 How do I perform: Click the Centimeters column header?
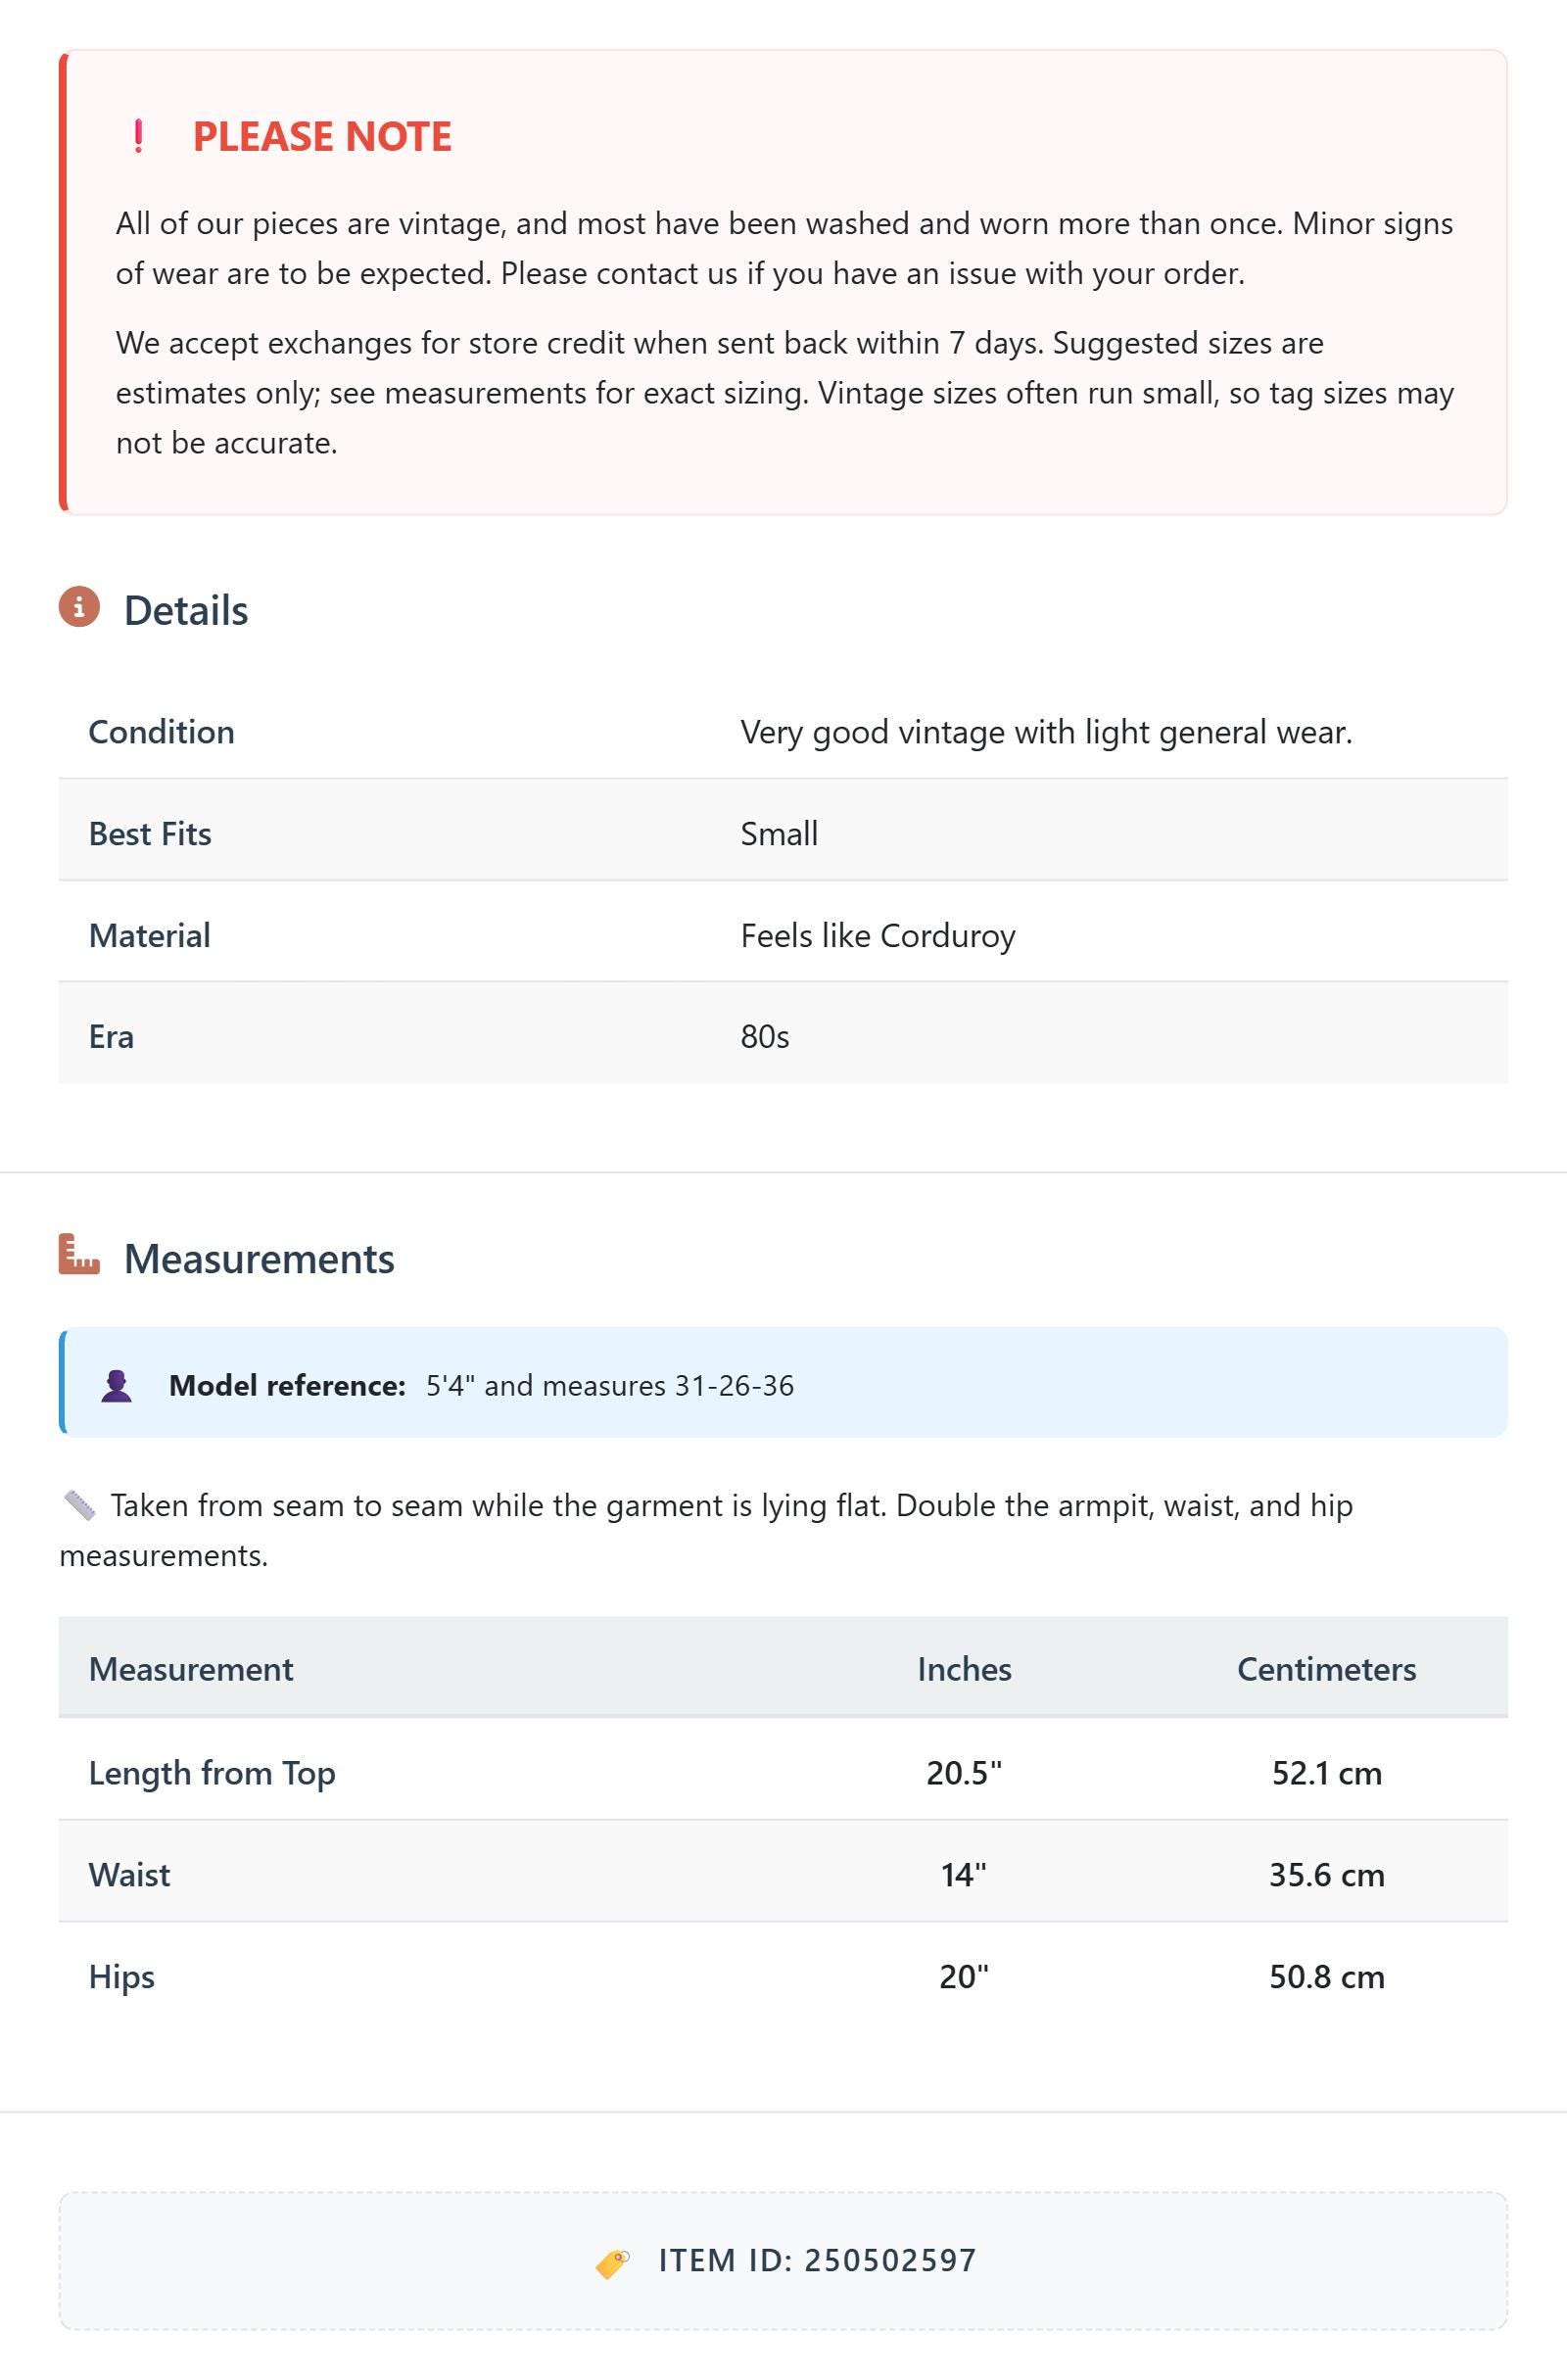pyautogui.click(x=1326, y=1669)
